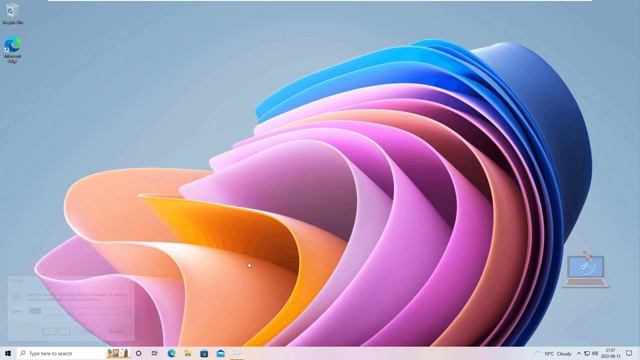Open the clock and calendar flyout

[x=611, y=353]
